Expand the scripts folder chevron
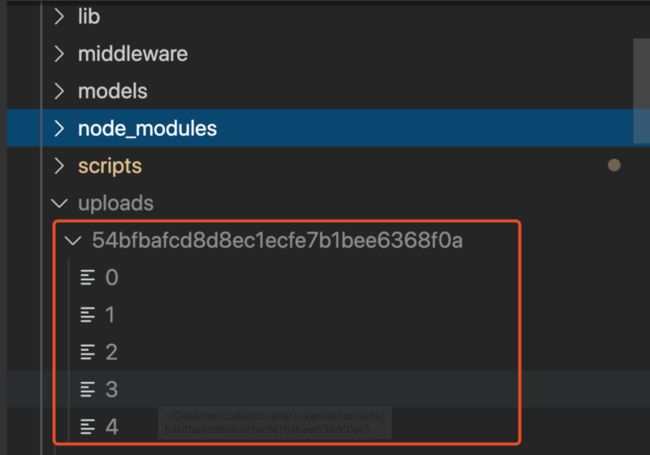This screenshot has width=650, height=455. [59, 165]
